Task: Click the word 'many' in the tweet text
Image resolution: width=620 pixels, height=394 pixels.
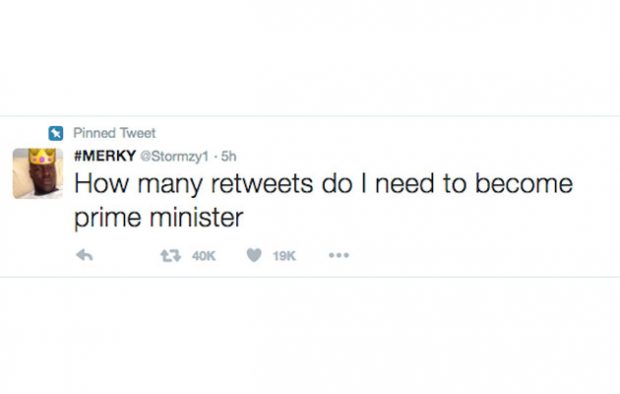Action: pyautogui.click(x=170, y=186)
